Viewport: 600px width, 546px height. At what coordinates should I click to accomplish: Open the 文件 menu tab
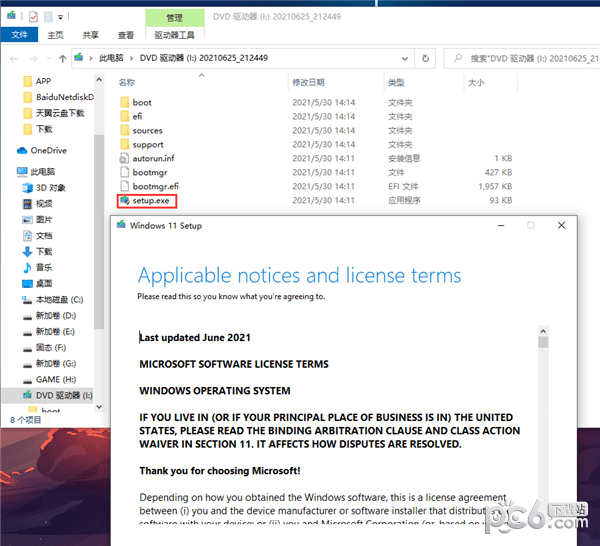(x=19, y=35)
